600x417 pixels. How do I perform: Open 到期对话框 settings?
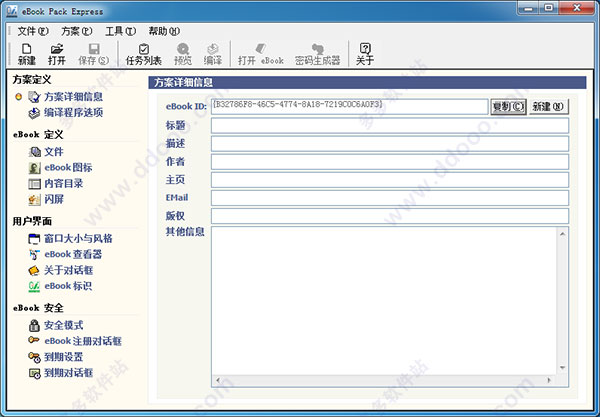(60, 373)
